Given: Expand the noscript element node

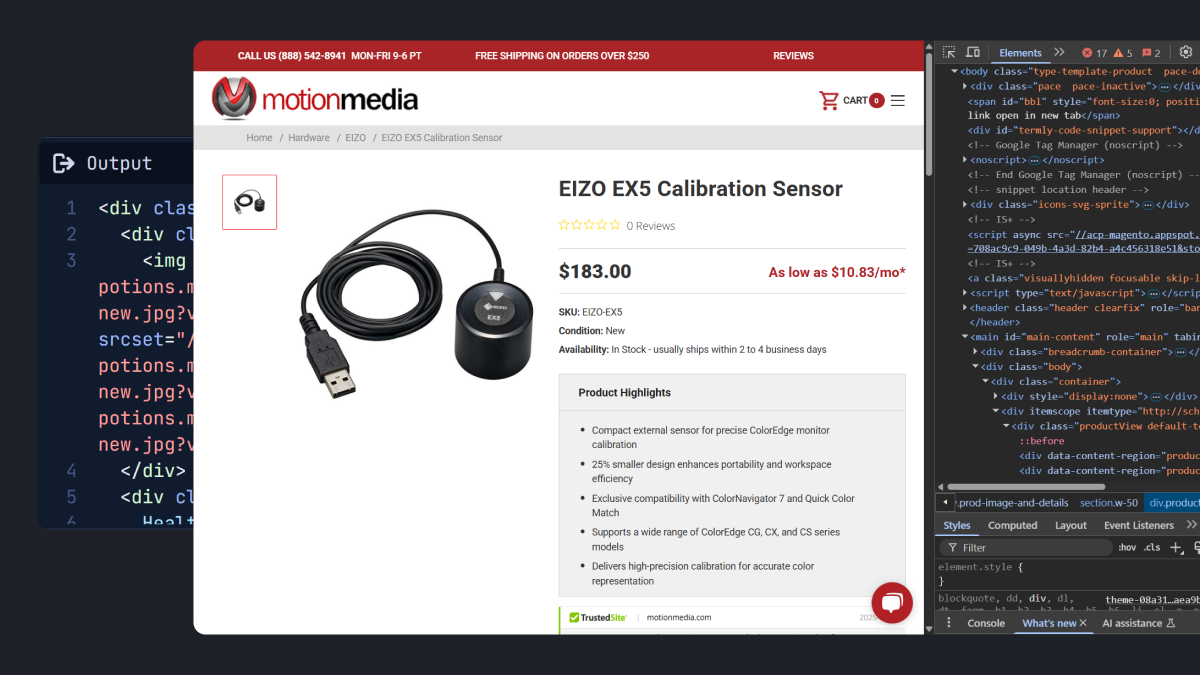Looking at the screenshot, I should click(x=965, y=160).
